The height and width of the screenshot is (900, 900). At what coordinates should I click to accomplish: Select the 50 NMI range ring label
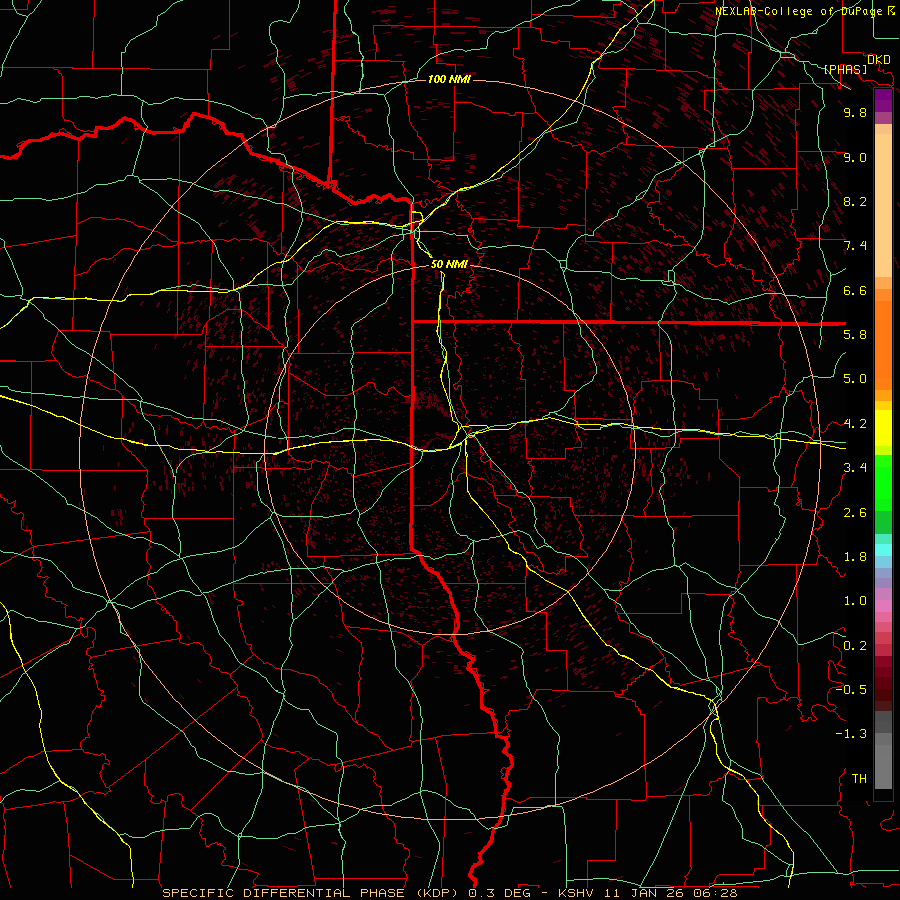coord(449,264)
